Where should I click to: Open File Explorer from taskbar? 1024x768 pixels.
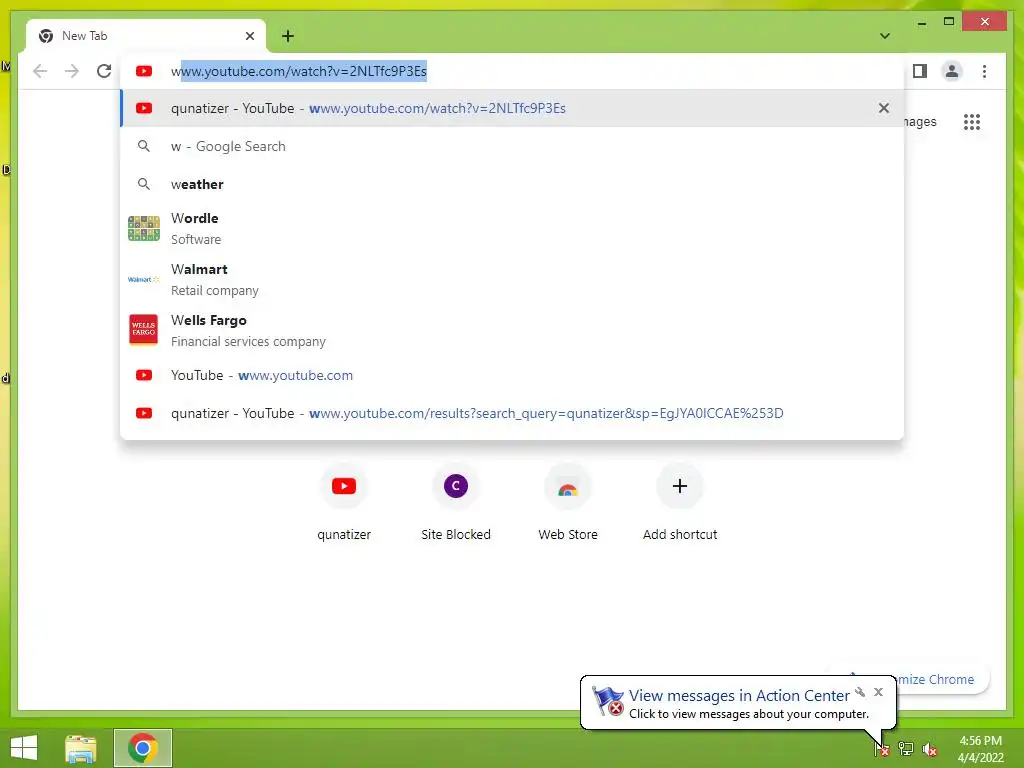[x=81, y=748]
